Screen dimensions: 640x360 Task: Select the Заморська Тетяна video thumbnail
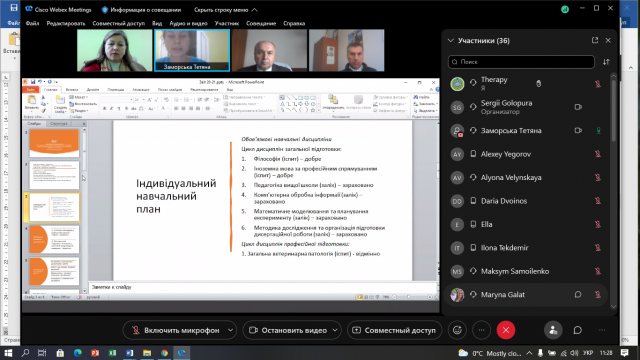click(192, 51)
